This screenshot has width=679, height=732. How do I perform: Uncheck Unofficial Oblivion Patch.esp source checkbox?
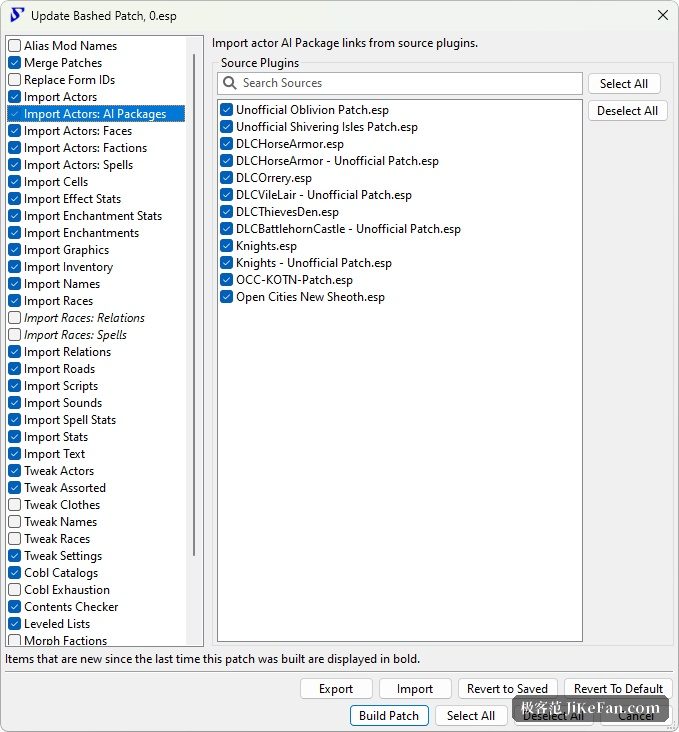tap(226, 110)
